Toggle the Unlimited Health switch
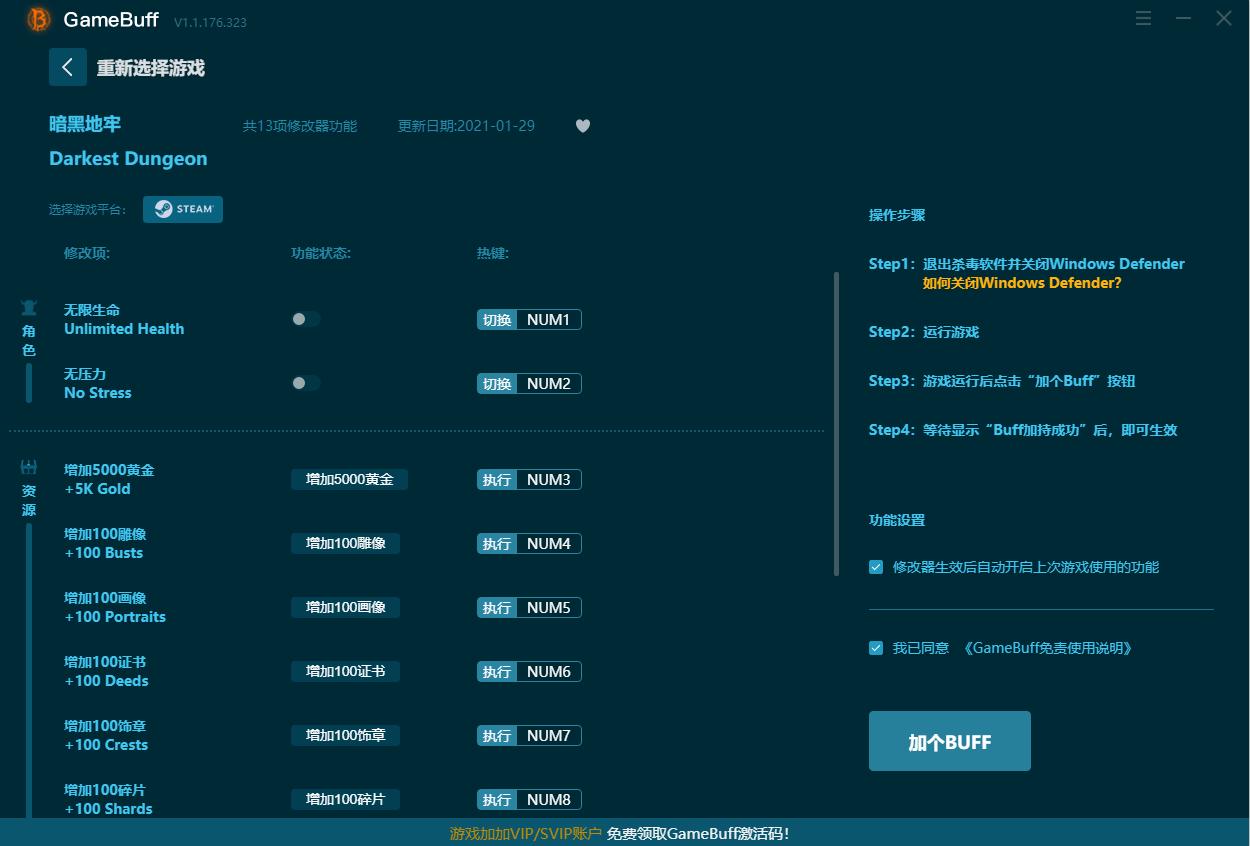 click(306, 319)
